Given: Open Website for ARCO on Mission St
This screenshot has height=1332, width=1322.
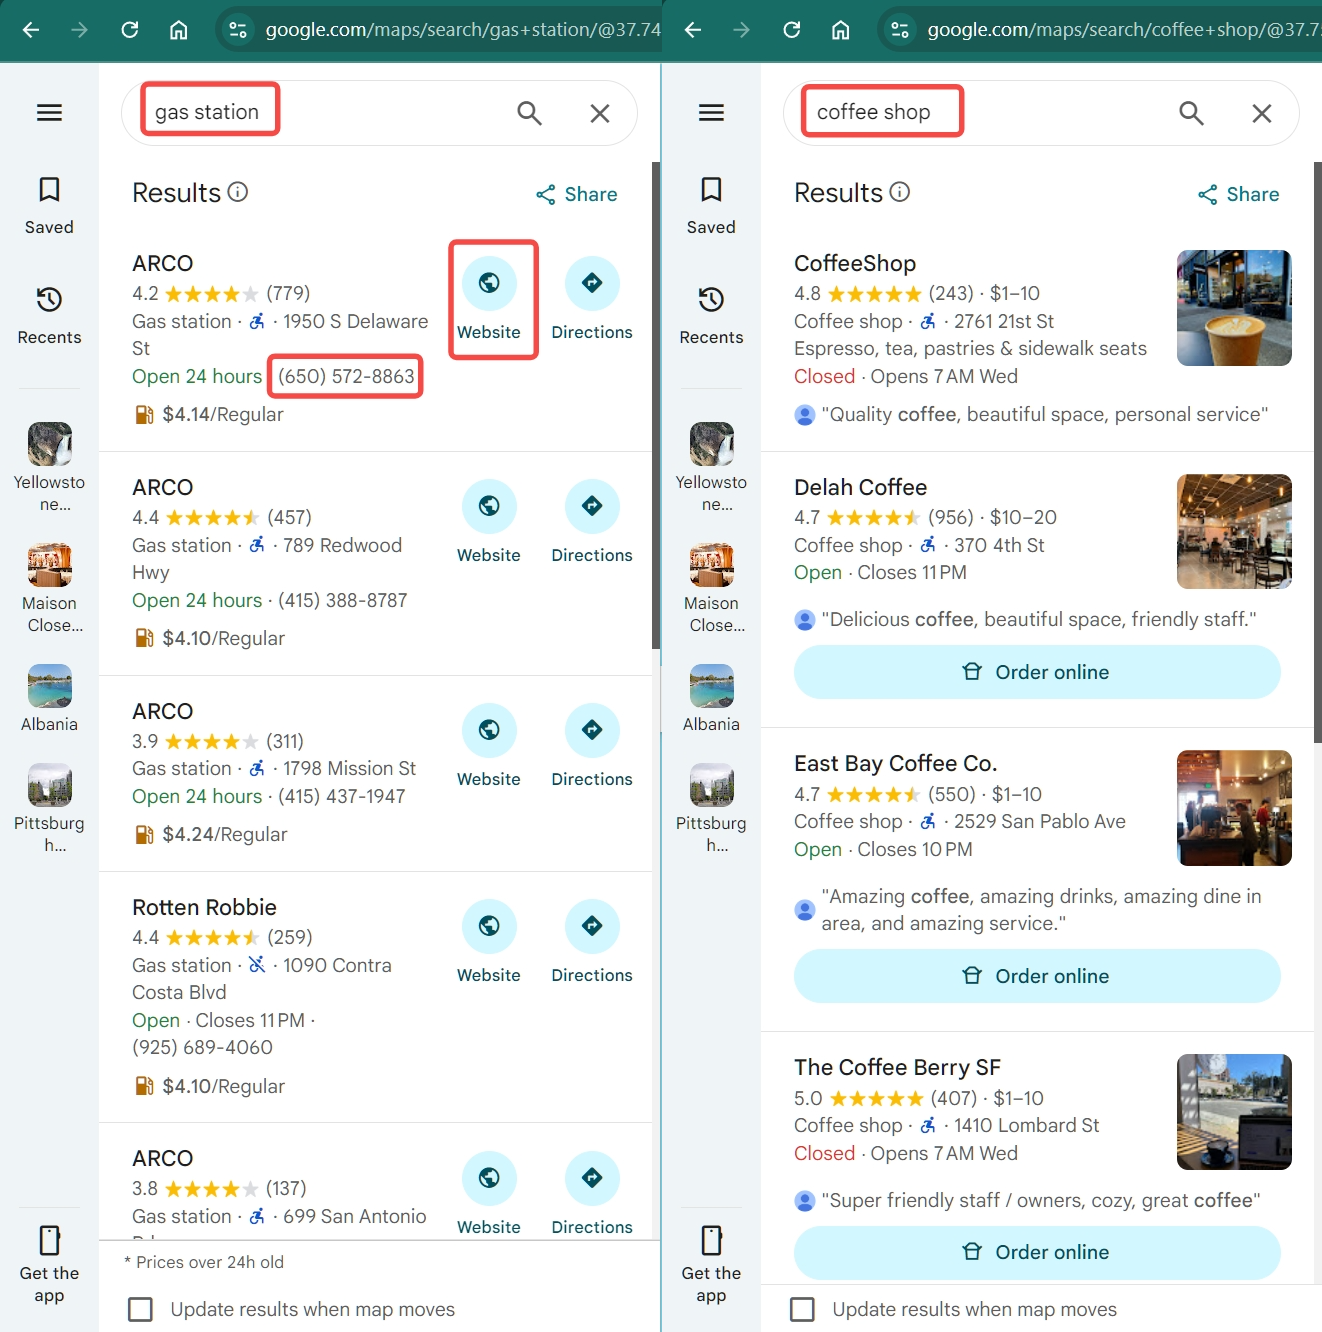Looking at the screenshot, I should pos(489,746).
